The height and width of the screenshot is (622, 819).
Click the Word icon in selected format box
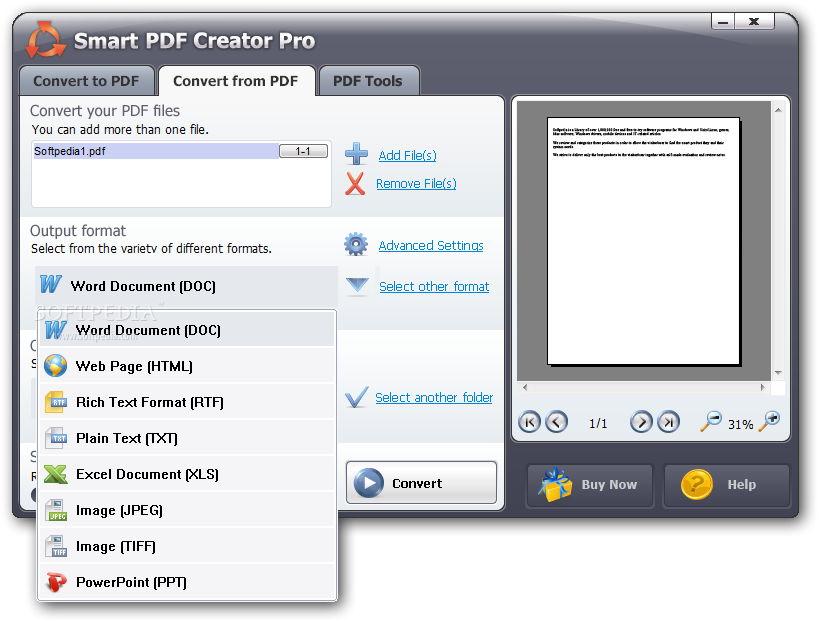point(51,285)
